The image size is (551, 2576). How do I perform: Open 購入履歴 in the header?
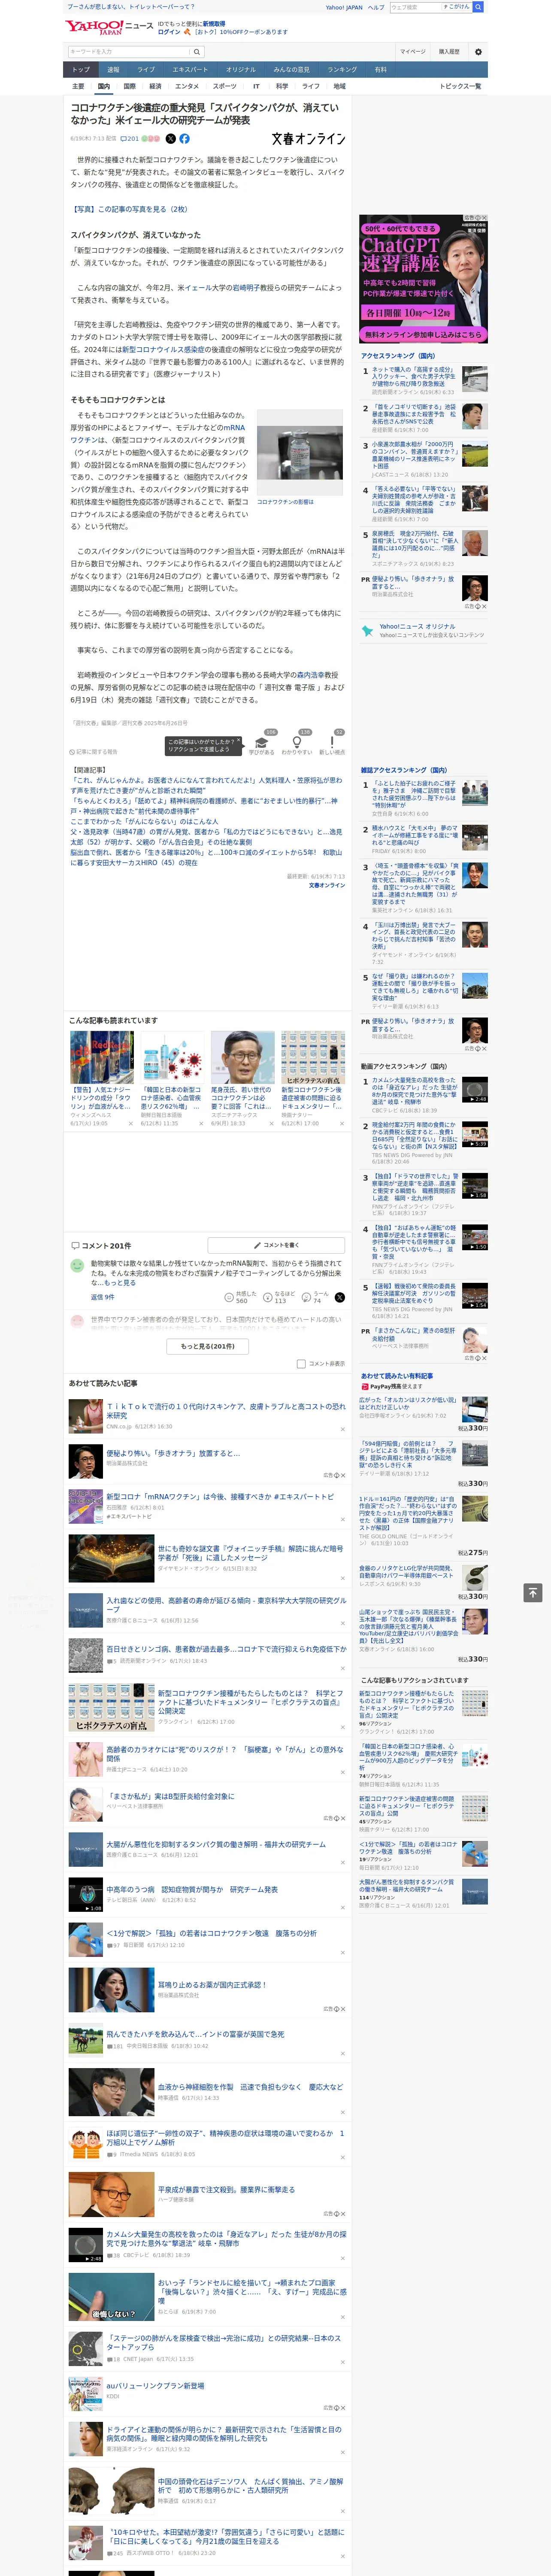coord(449,51)
